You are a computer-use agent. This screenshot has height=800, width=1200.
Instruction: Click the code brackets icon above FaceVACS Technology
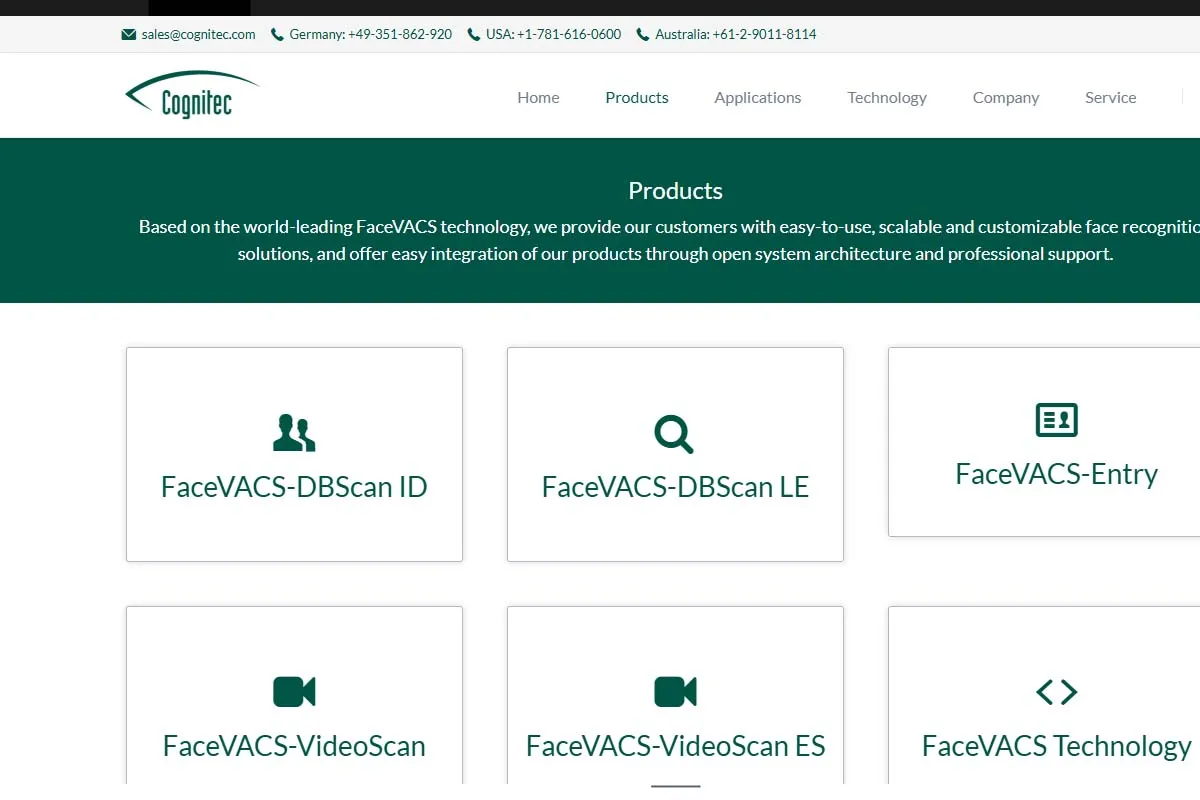(1057, 691)
